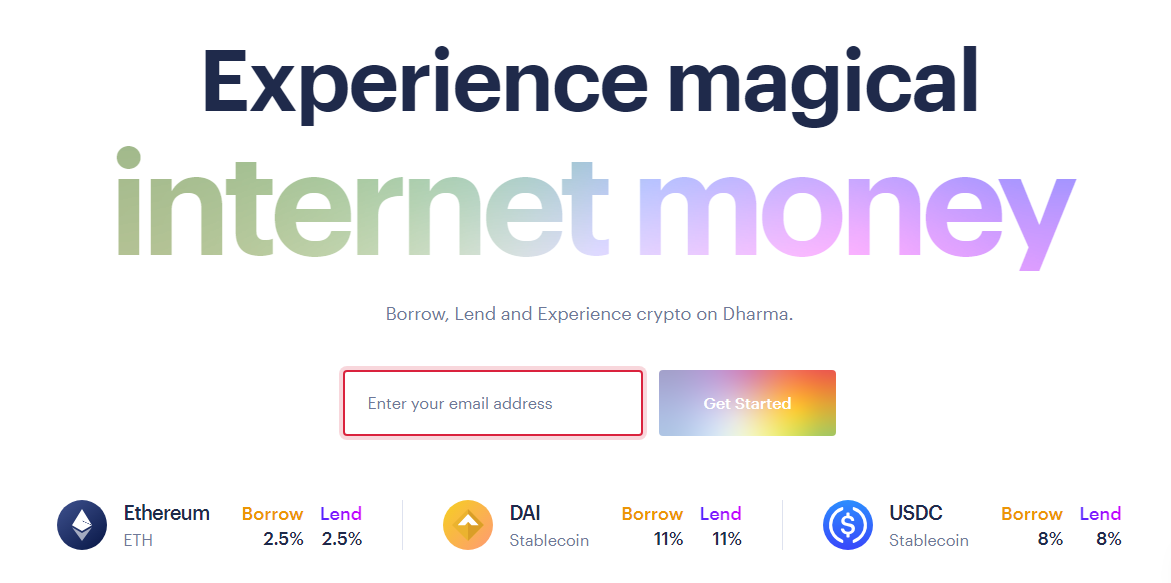The image size is (1171, 583).
Task: Click the DAI asset name
Action: [x=525, y=513]
